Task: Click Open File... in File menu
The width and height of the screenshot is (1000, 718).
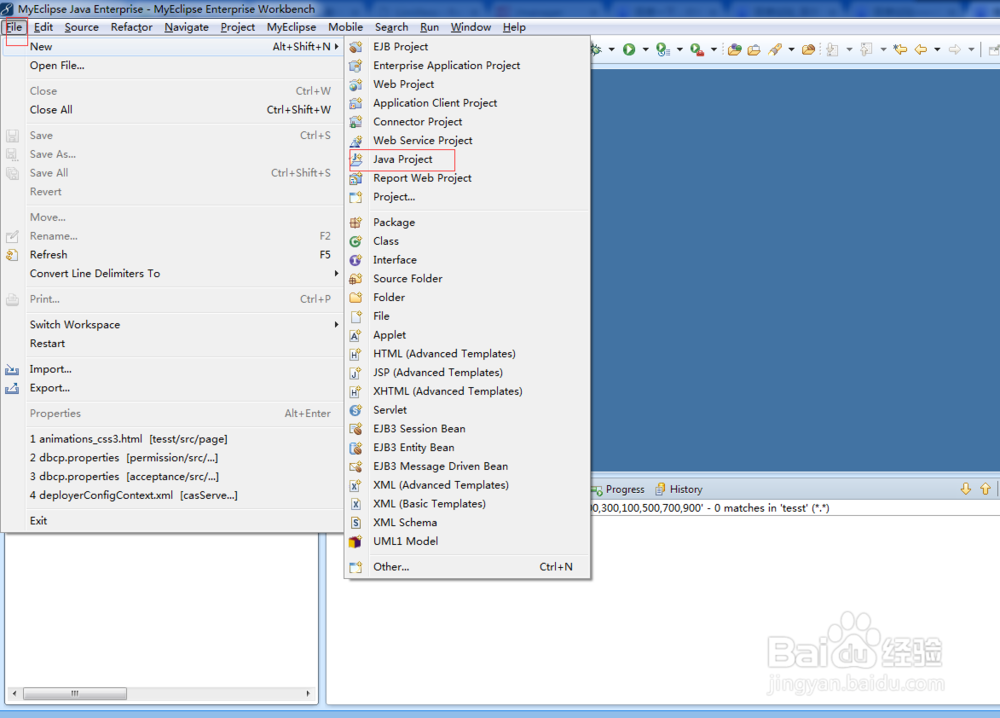Action: tap(172, 65)
